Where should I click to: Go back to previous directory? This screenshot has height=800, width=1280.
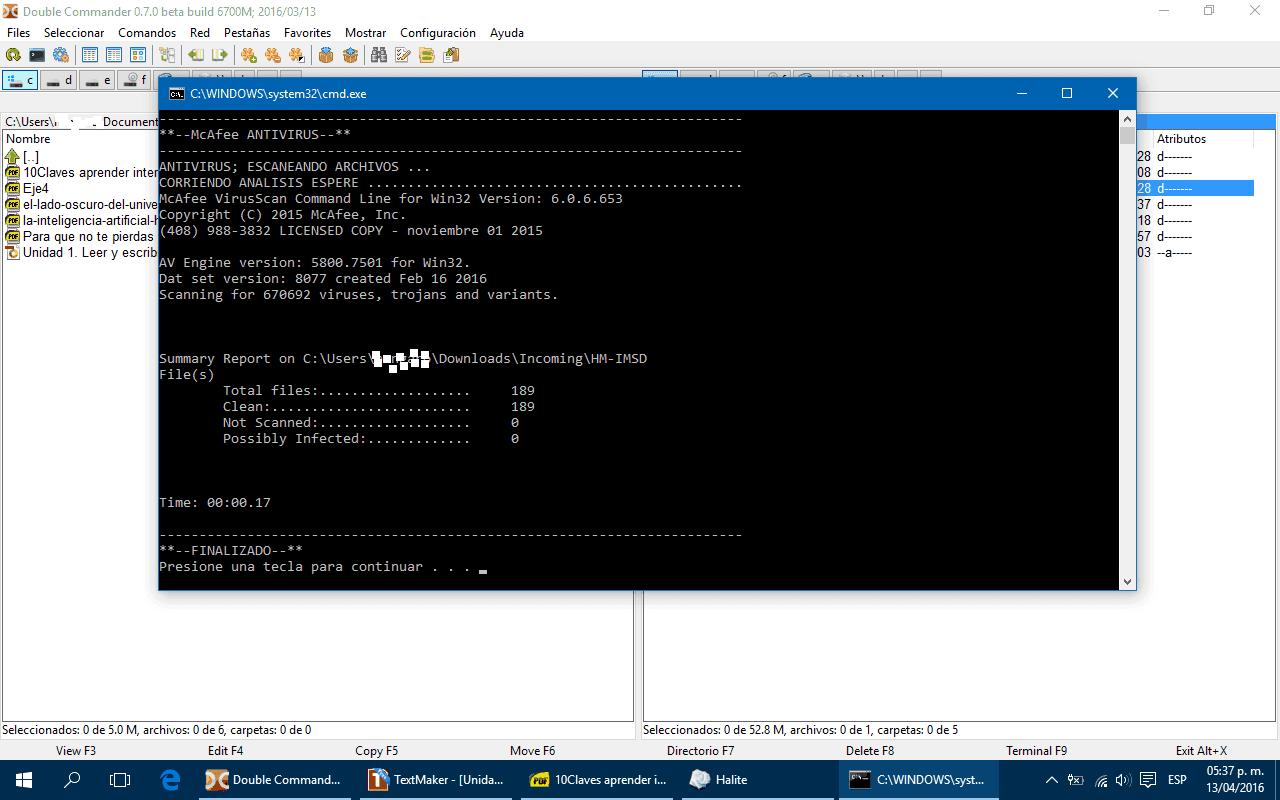(x=198, y=55)
